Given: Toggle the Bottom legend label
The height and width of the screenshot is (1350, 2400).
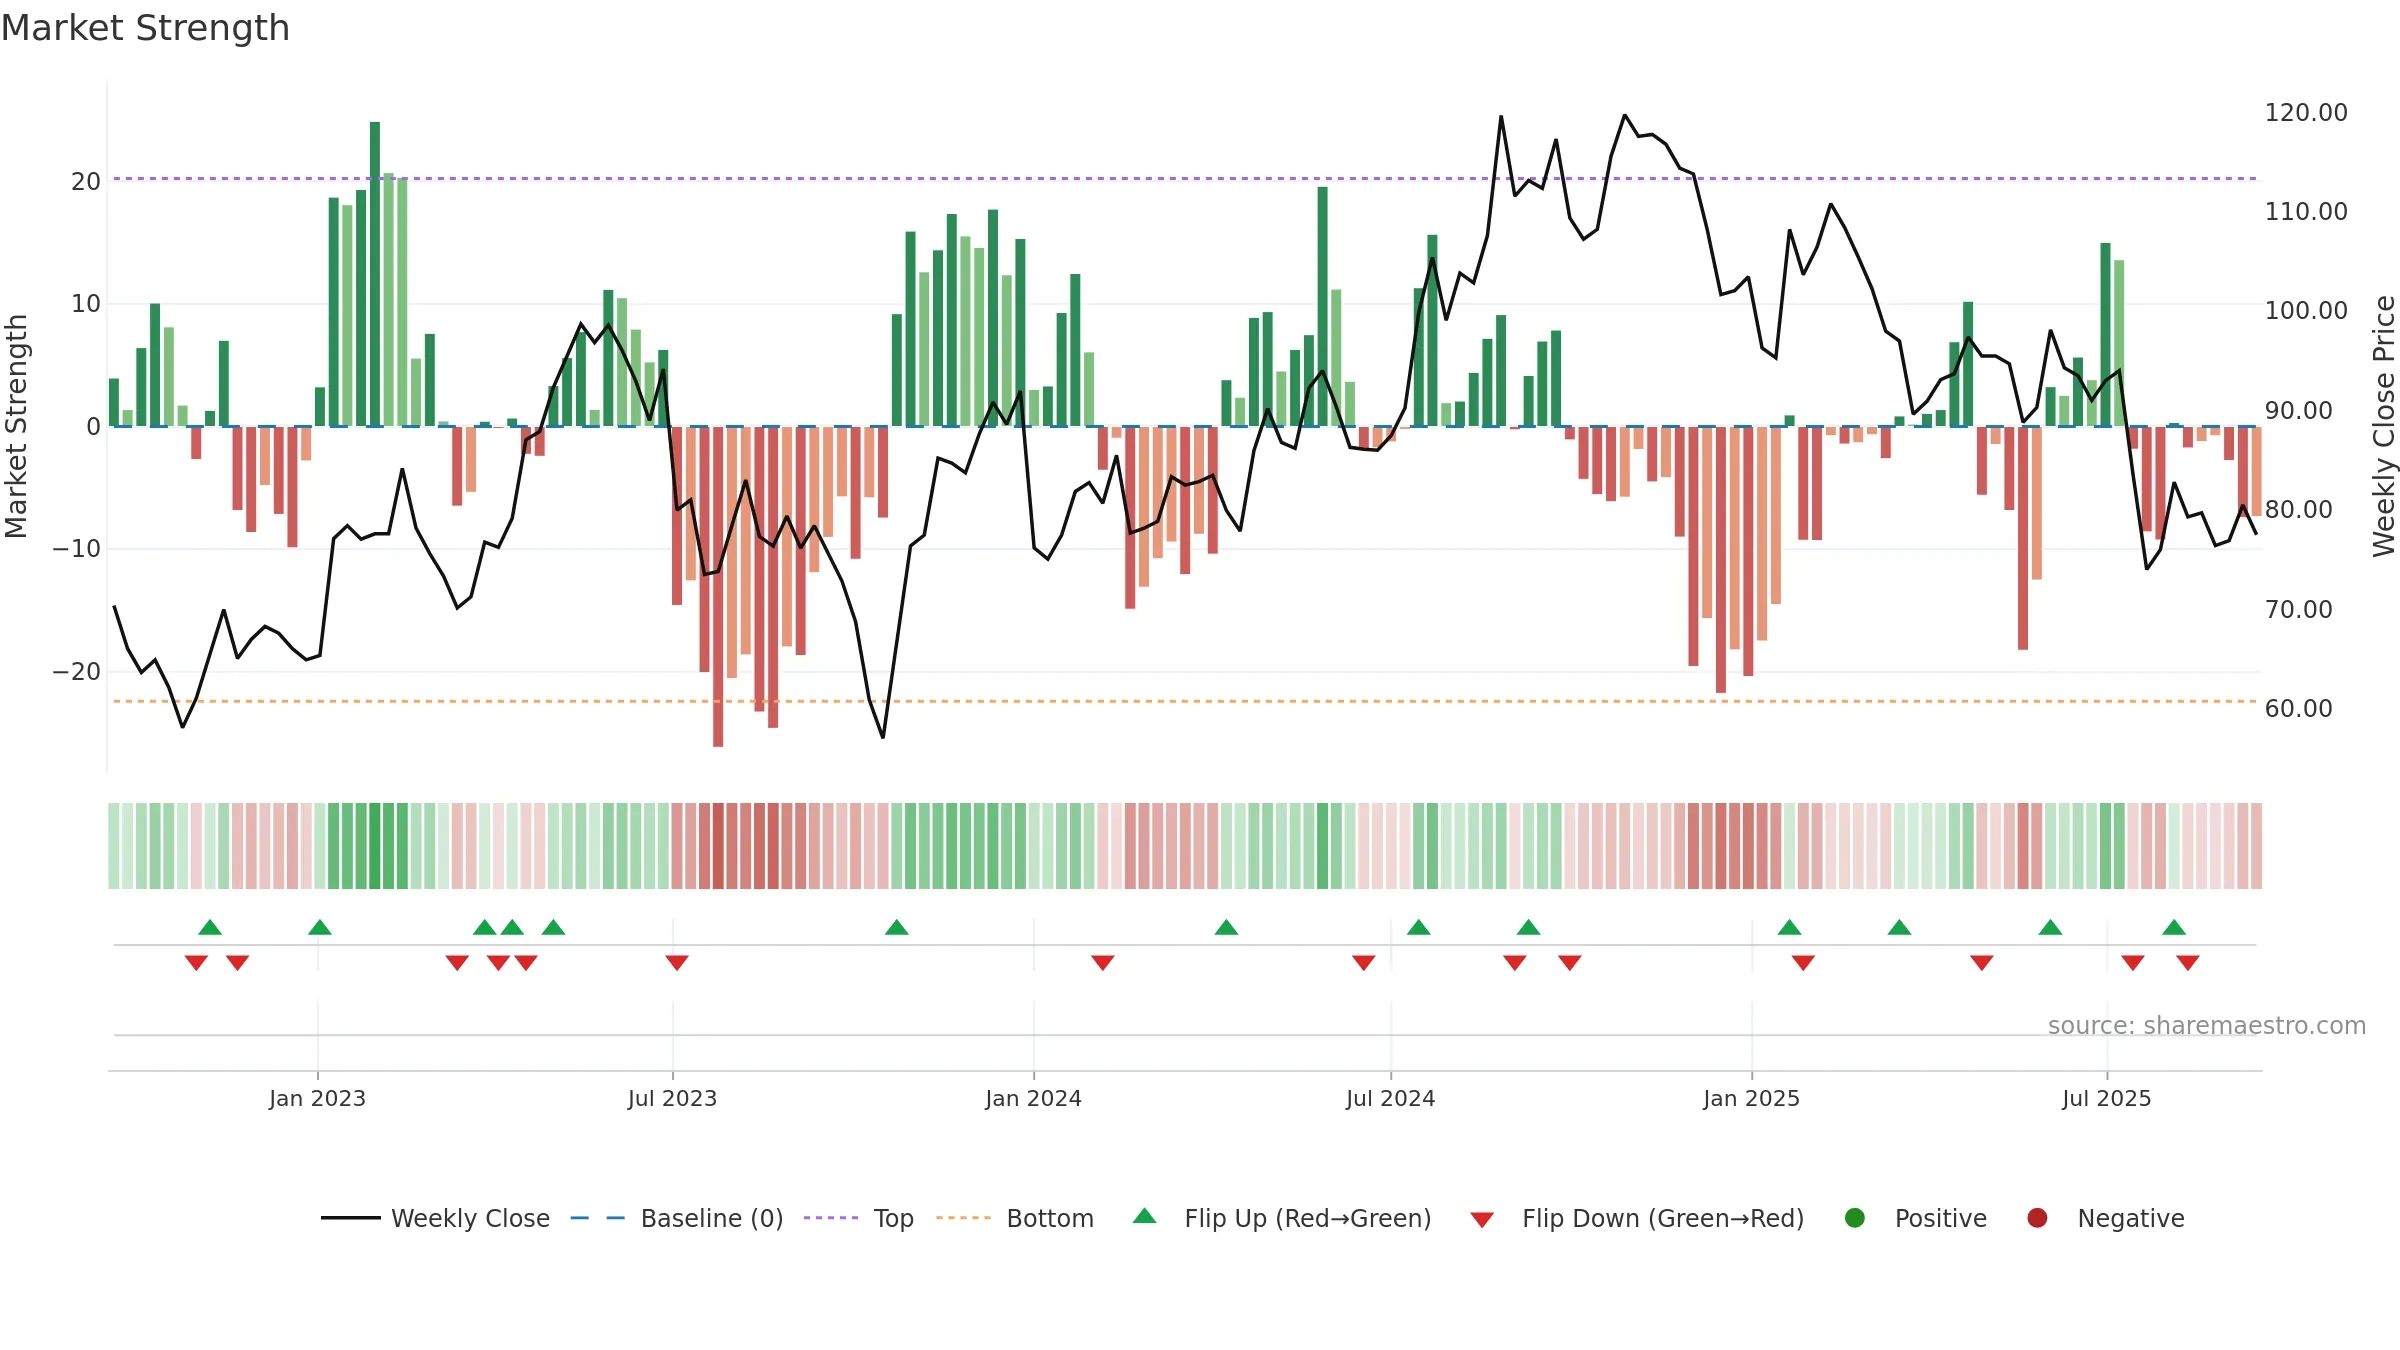Looking at the screenshot, I should [1050, 1219].
